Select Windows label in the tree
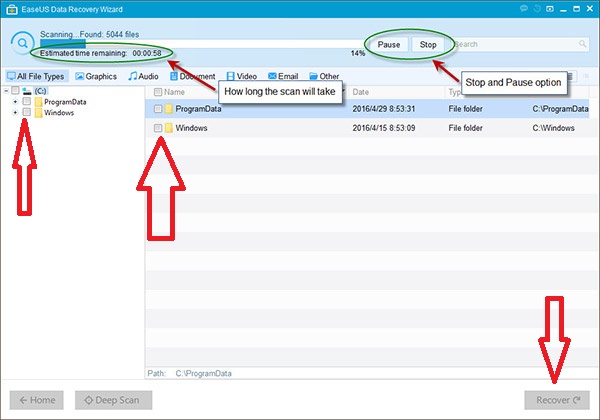The width and height of the screenshot is (600, 420). [59, 112]
